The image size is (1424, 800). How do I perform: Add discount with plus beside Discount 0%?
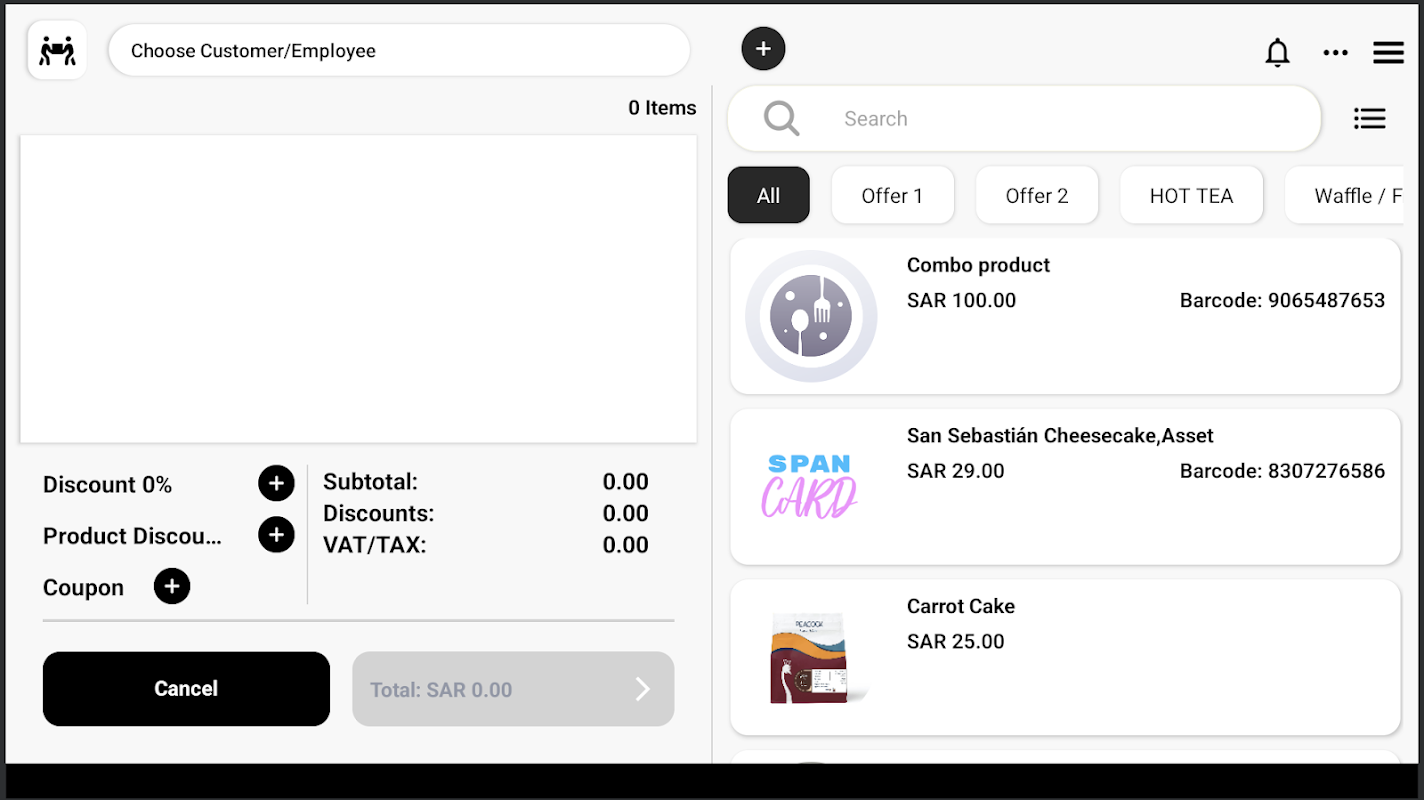pos(276,484)
